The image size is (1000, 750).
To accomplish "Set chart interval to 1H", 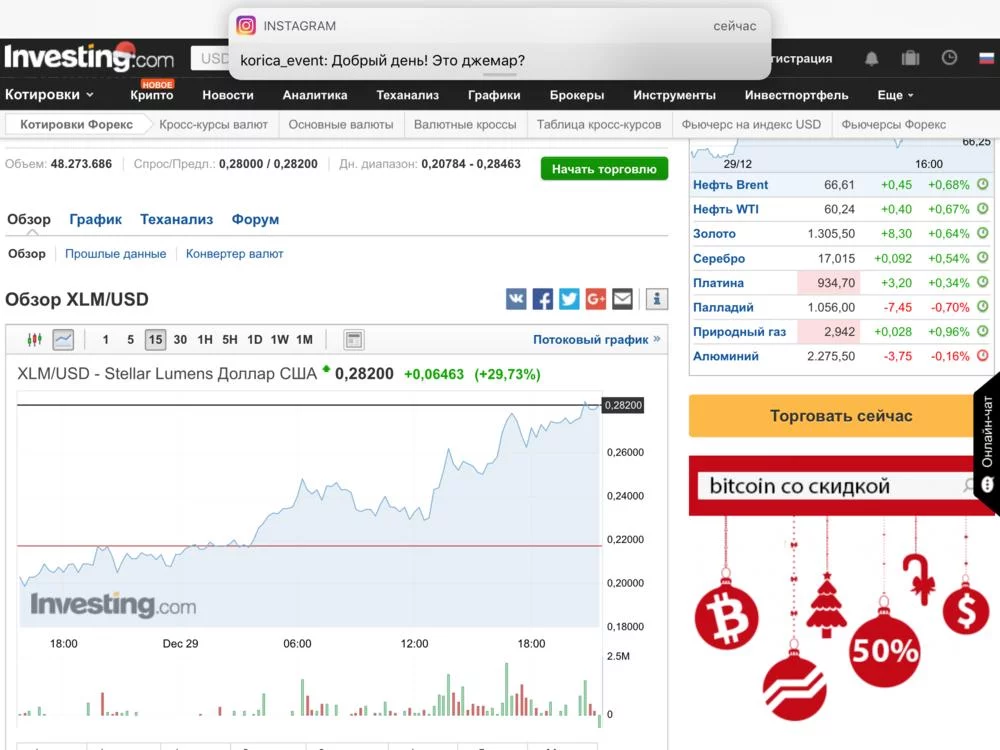I will coord(205,339).
